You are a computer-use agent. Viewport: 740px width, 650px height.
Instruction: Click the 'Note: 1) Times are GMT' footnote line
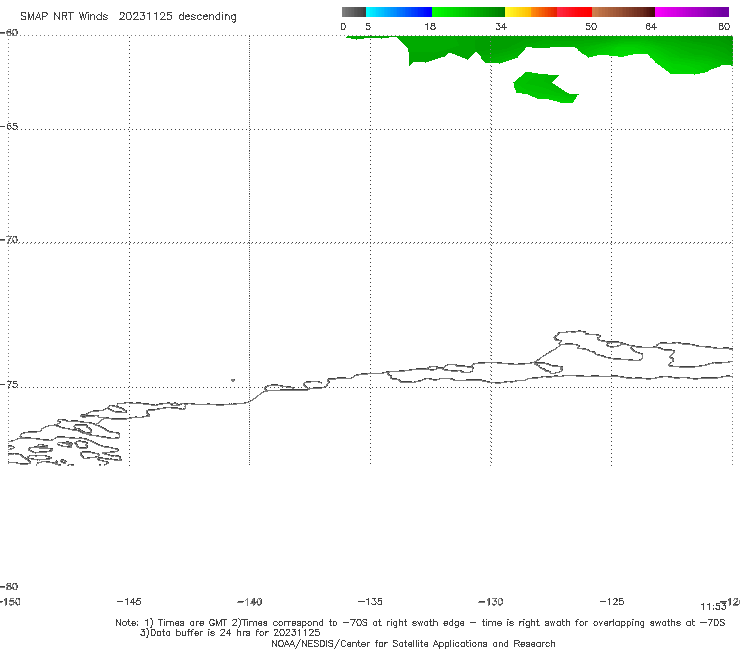(x=420, y=623)
